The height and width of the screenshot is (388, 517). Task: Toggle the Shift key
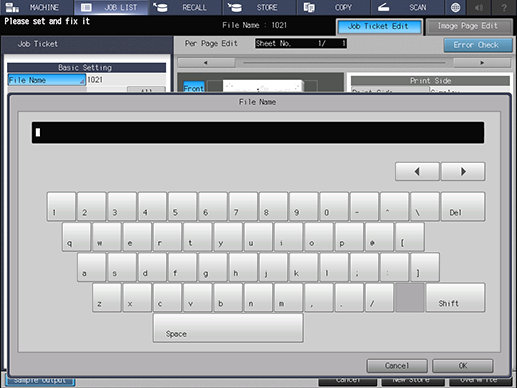click(x=455, y=297)
